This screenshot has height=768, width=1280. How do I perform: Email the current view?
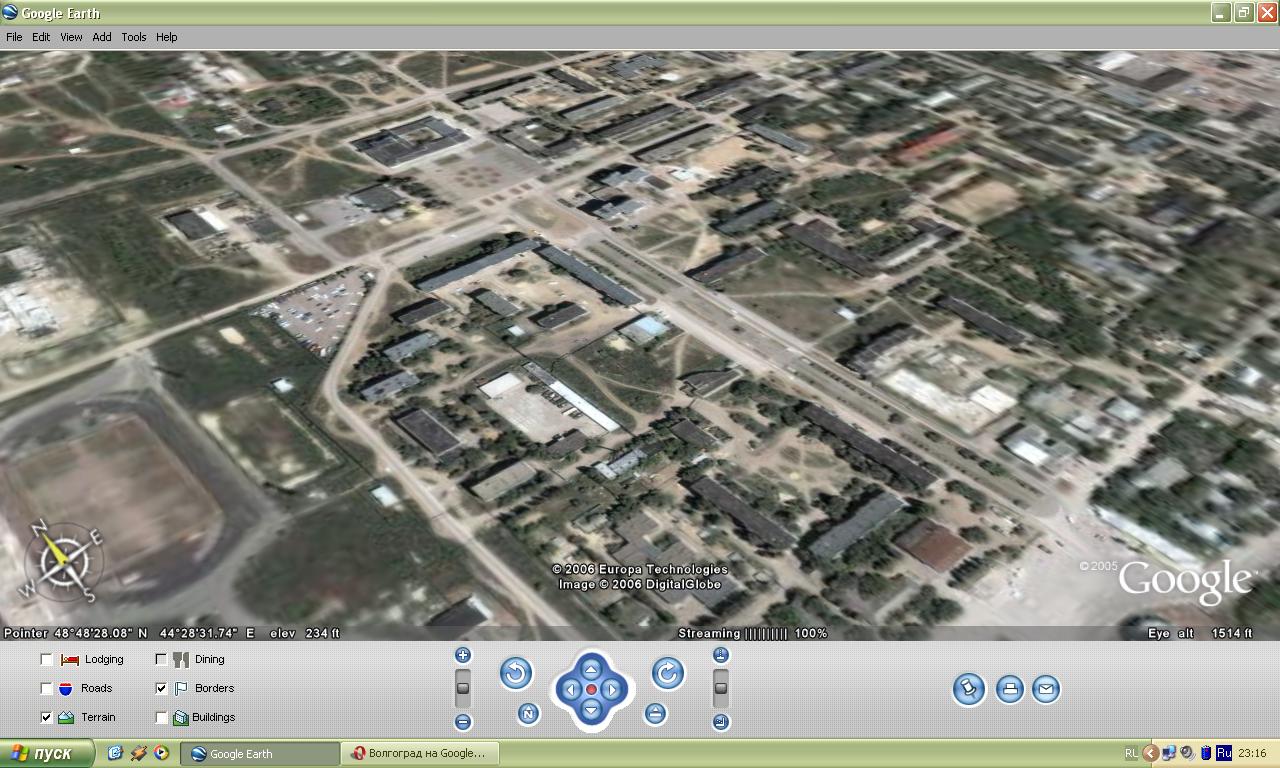[x=1046, y=689]
